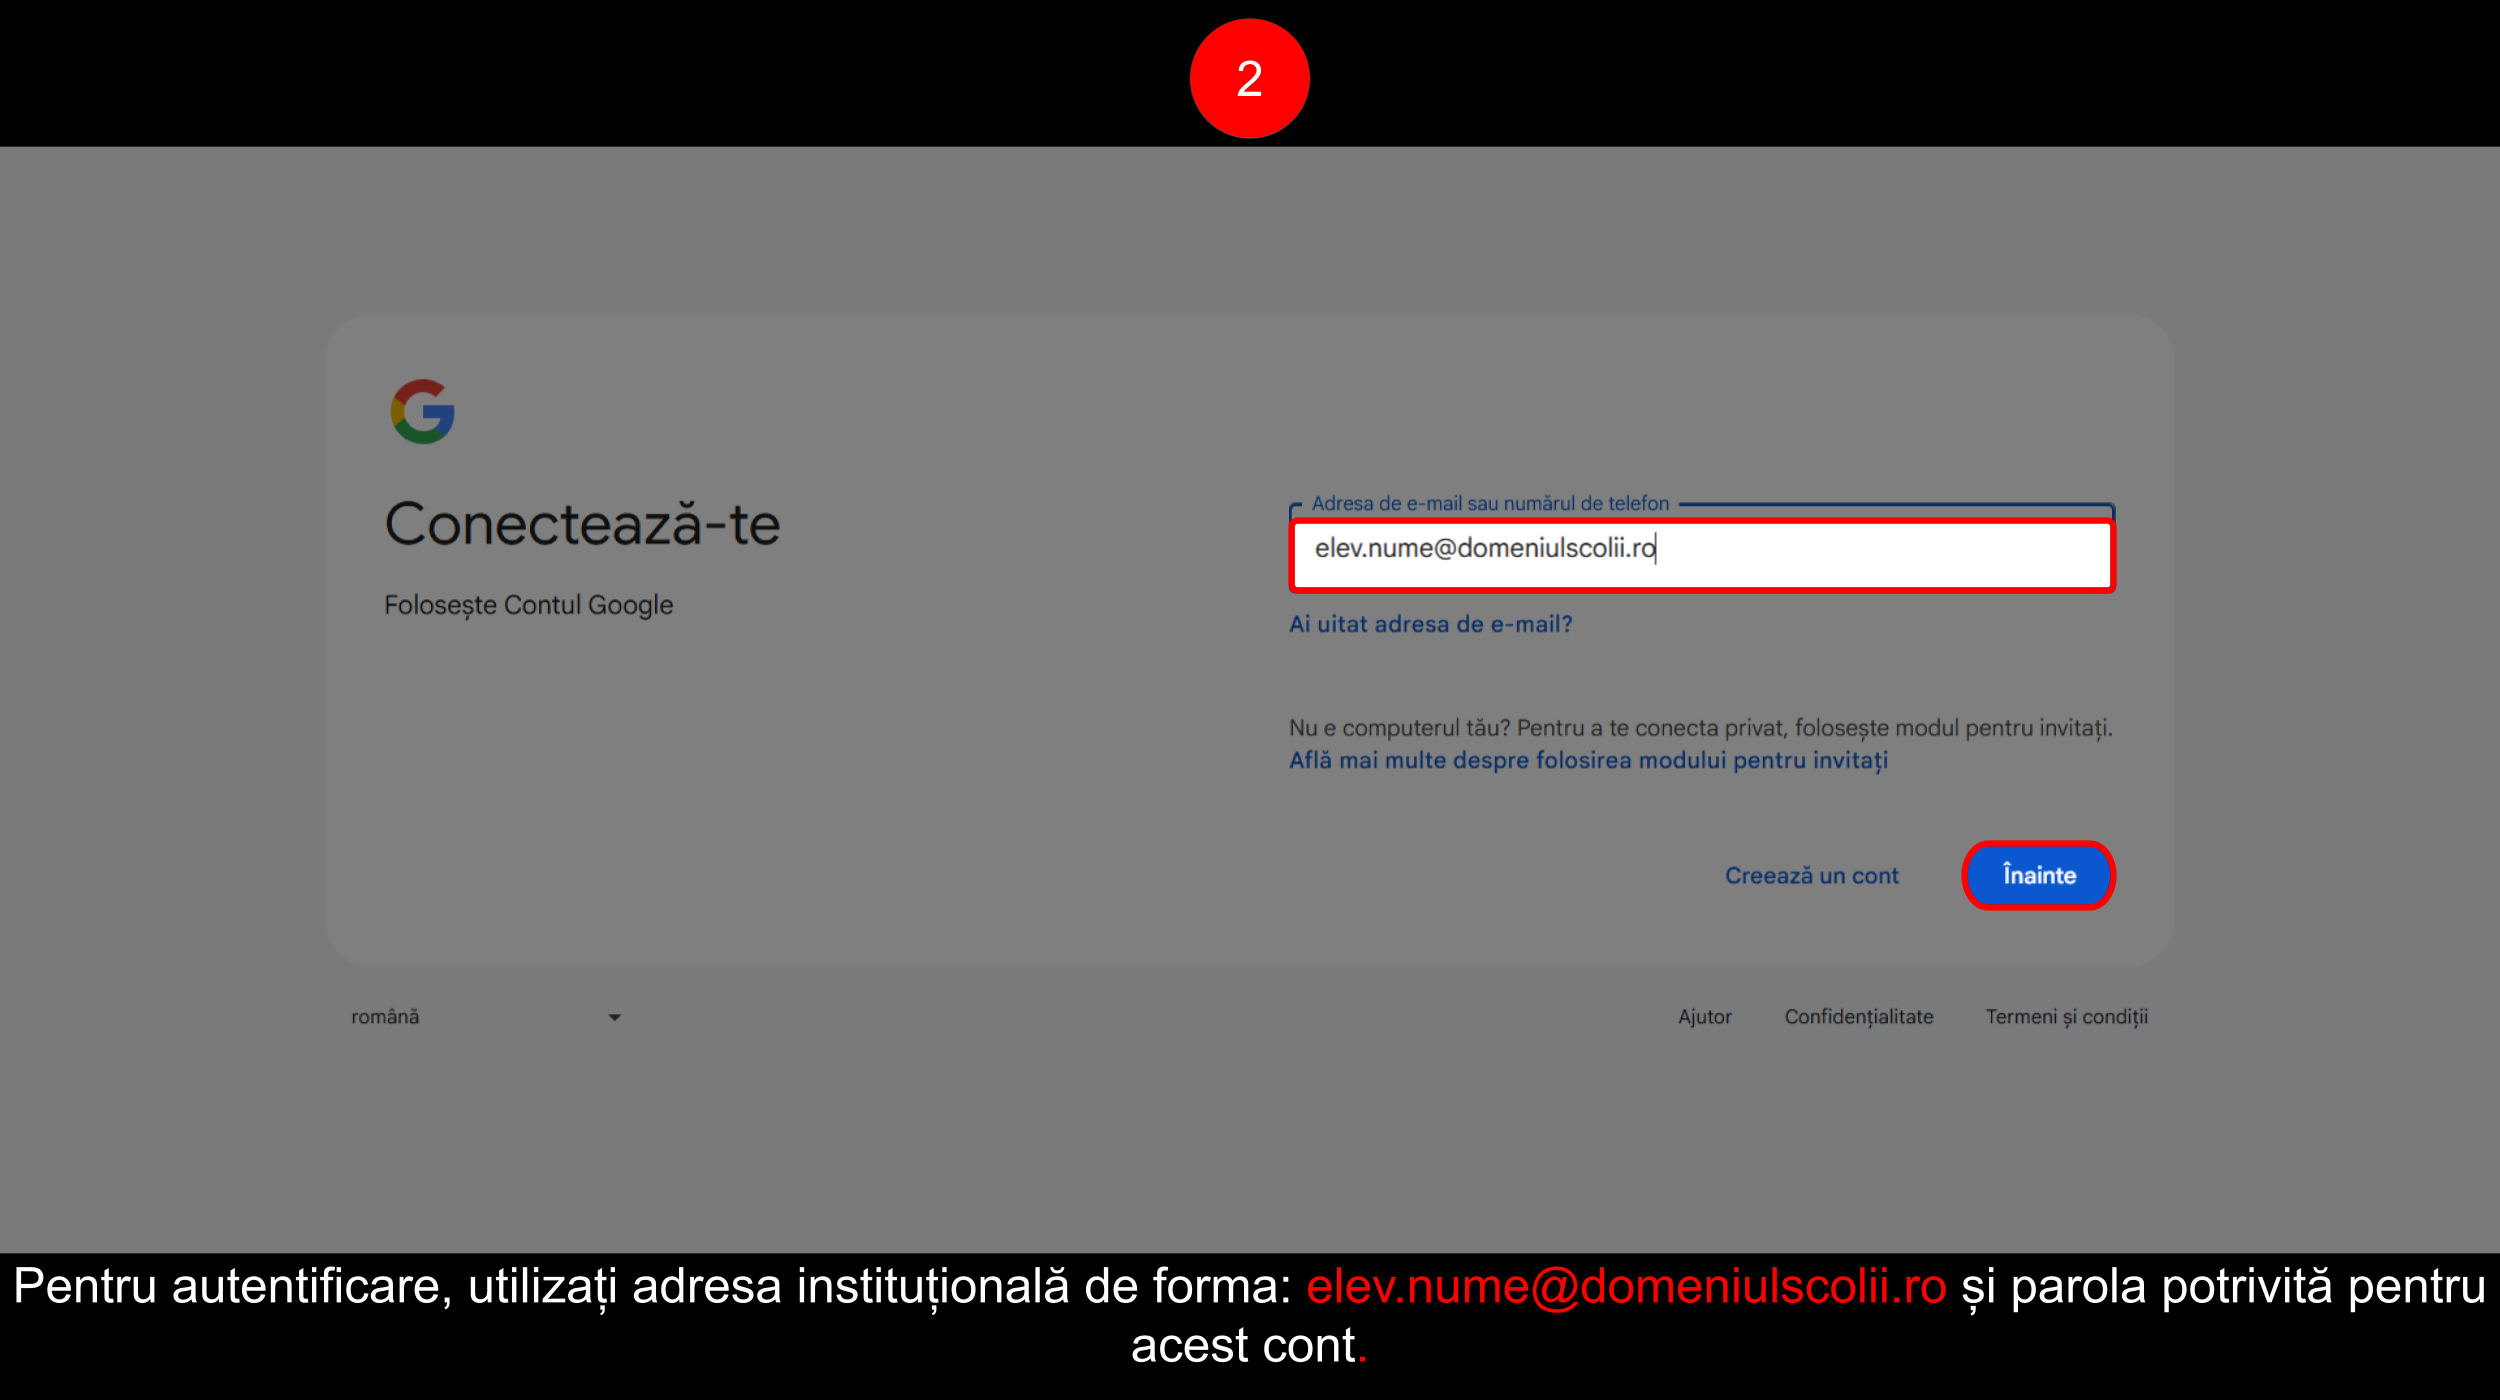Image resolution: width=2500 pixels, height=1400 pixels.
Task: Click the red example email in the caption
Action: [x=1626, y=1287]
